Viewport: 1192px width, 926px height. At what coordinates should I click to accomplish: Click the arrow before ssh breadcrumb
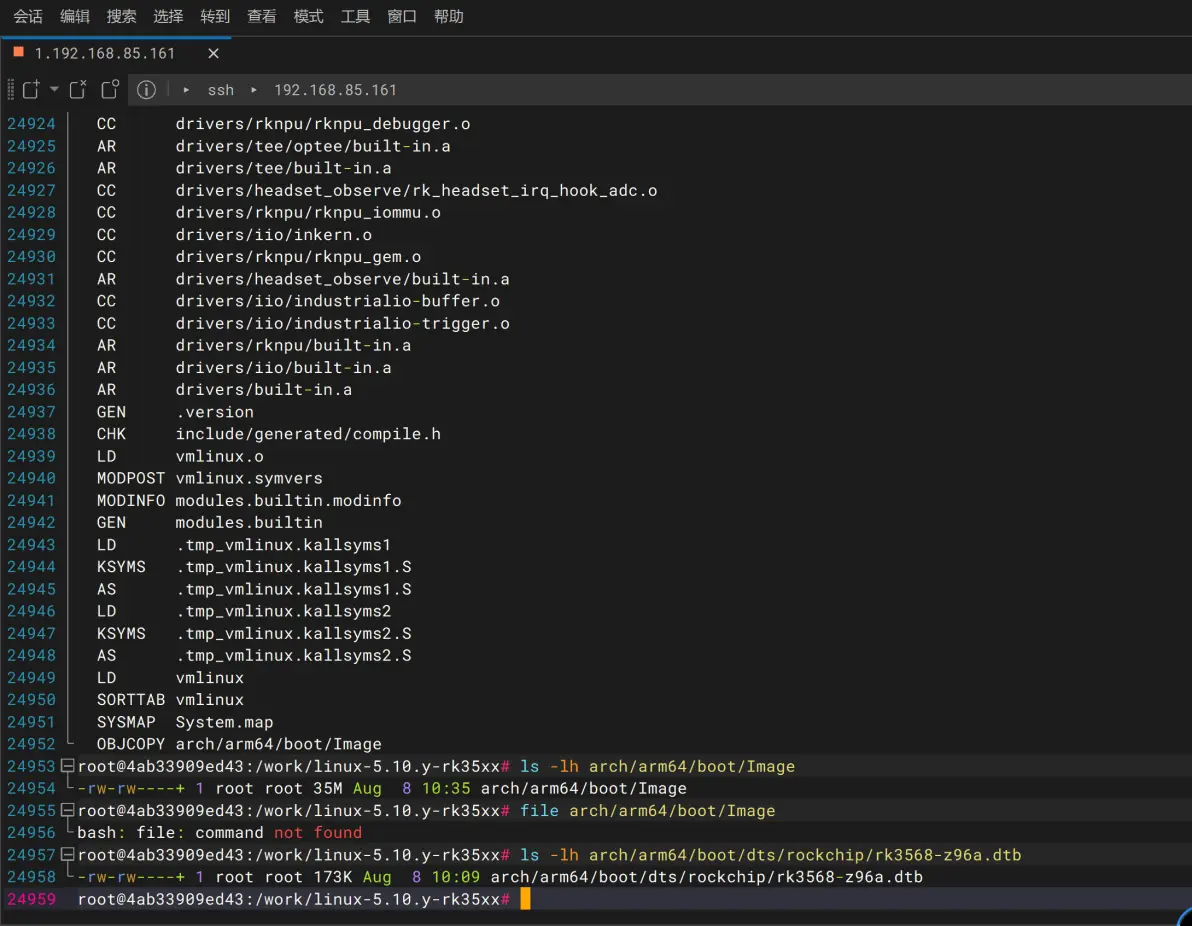[186, 90]
